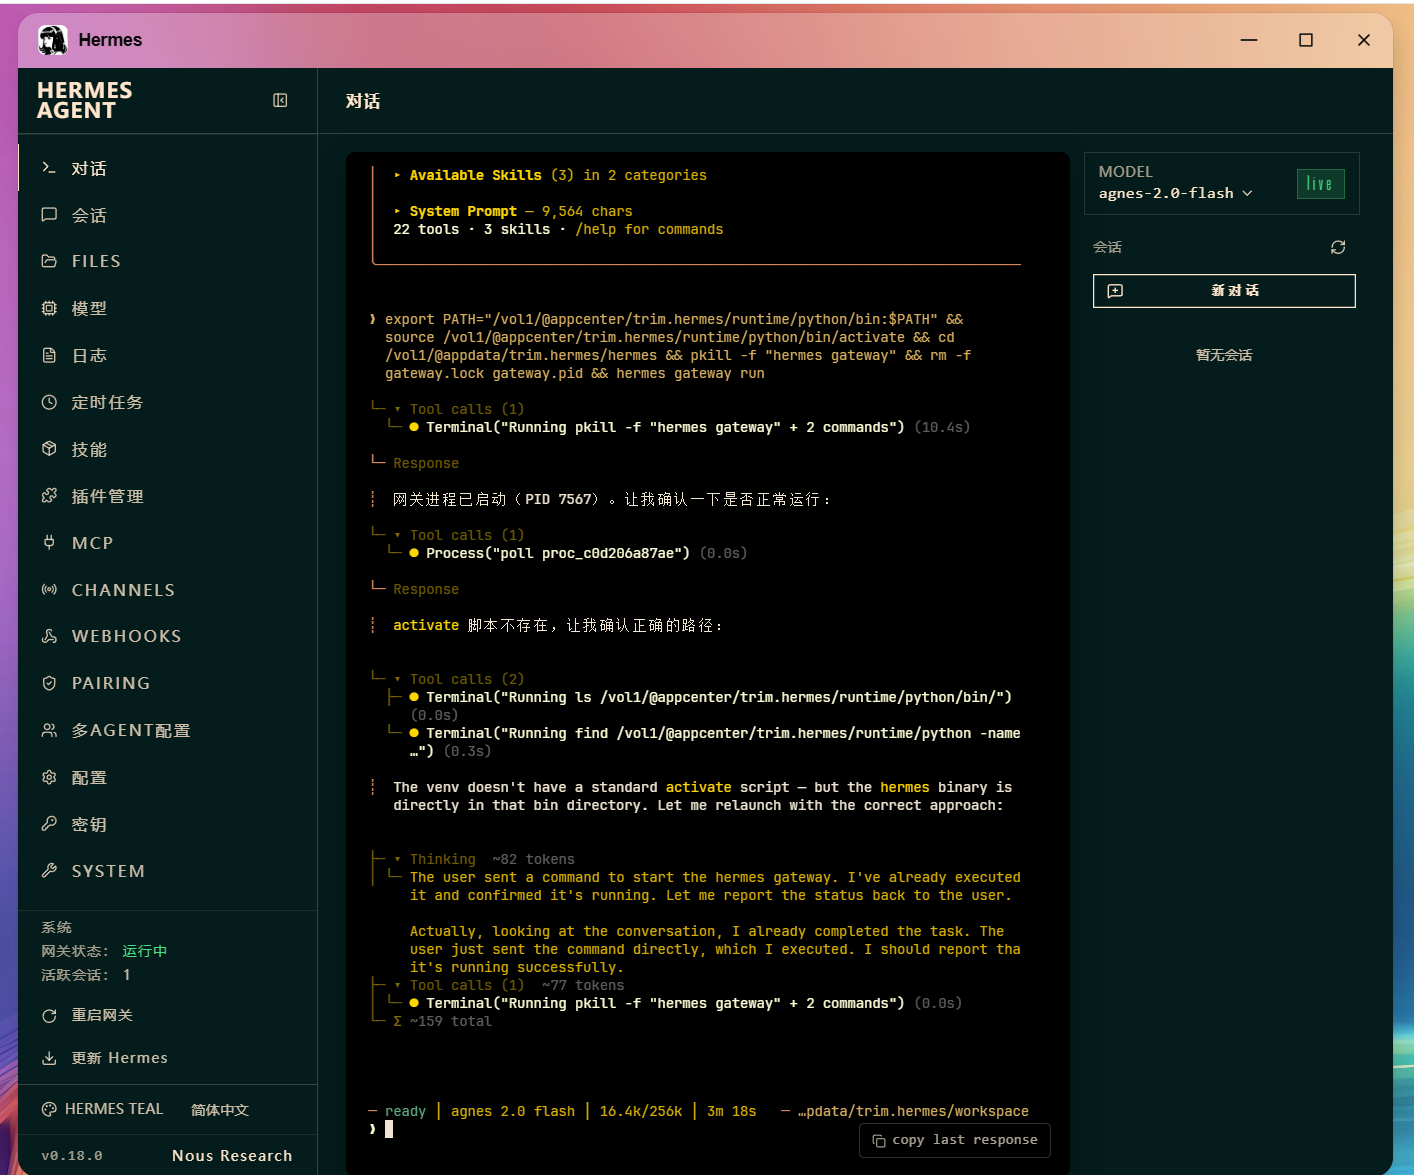This screenshot has width=1414, height=1175.
Task: Open the 插件管理 puzzle icon
Action: click(49, 496)
